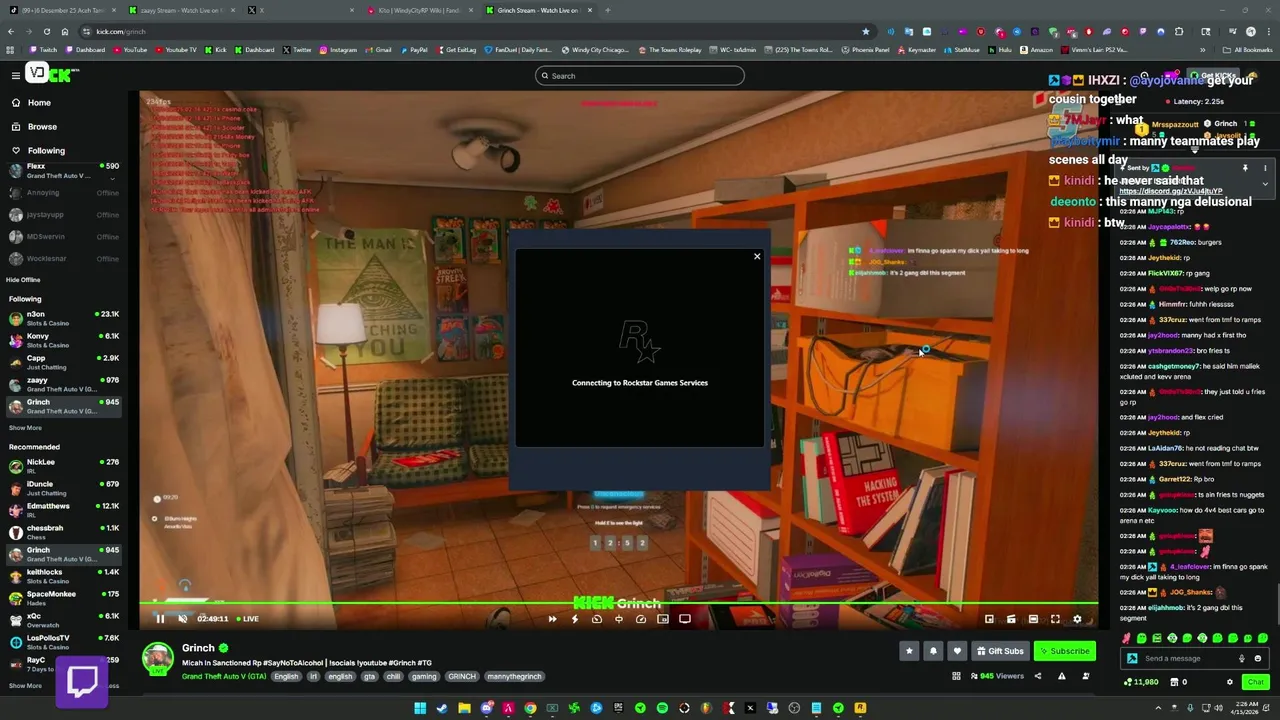Click the Grinch streamer avatar
The height and width of the screenshot is (720, 1280).
[157, 659]
